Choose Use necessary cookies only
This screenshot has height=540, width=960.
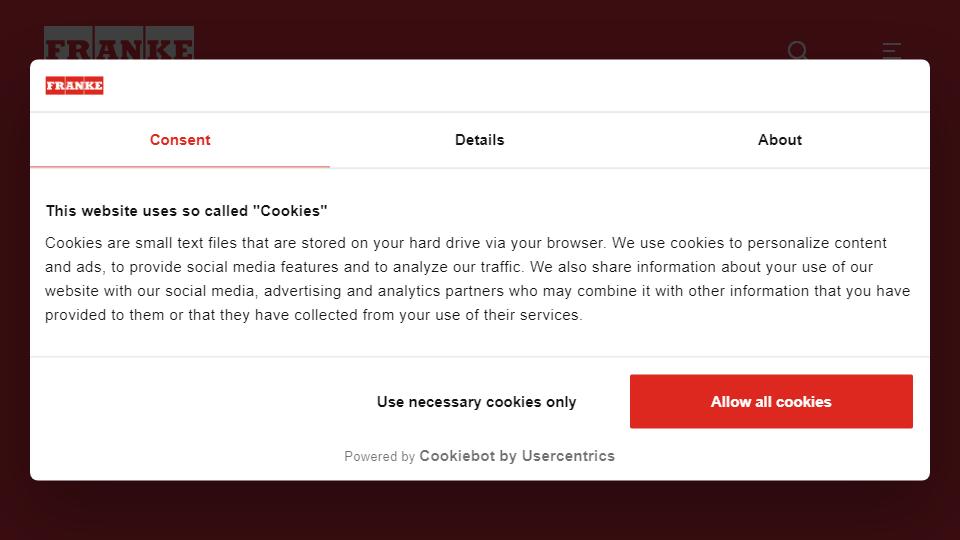tap(476, 402)
